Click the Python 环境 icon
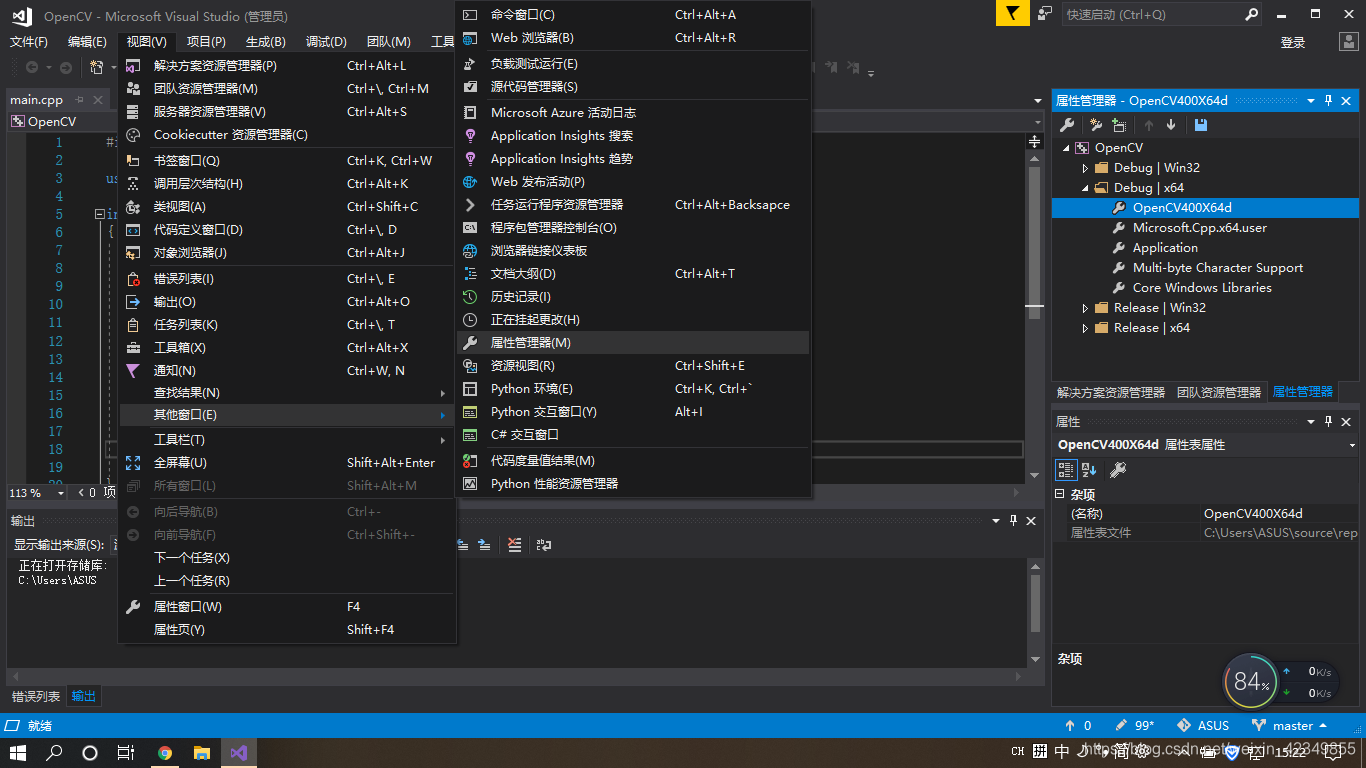1366x768 pixels. click(470, 388)
